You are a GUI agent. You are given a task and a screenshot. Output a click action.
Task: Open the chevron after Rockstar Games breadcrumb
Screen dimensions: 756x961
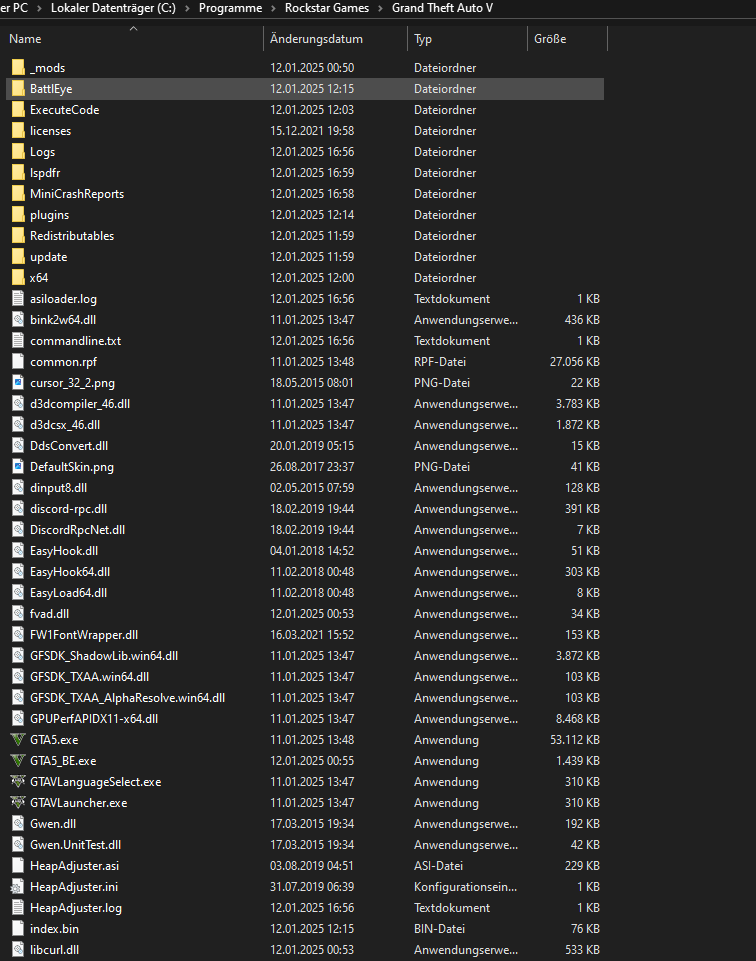380,9
